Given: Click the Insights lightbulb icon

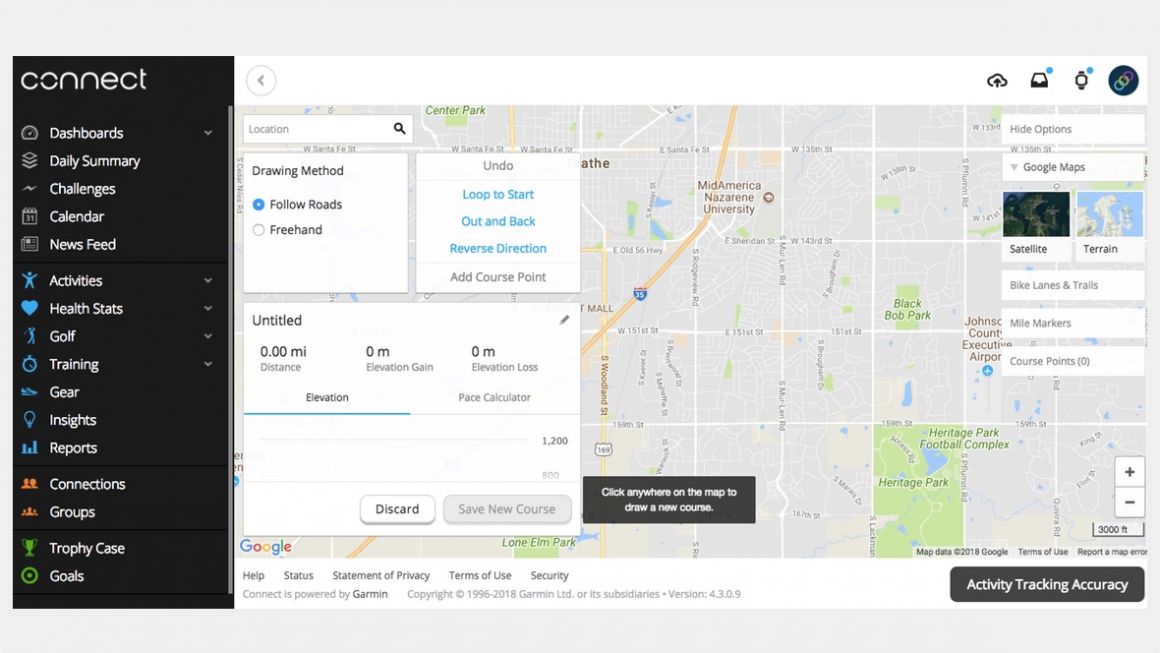Looking at the screenshot, I should pyautogui.click(x=30, y=420).
